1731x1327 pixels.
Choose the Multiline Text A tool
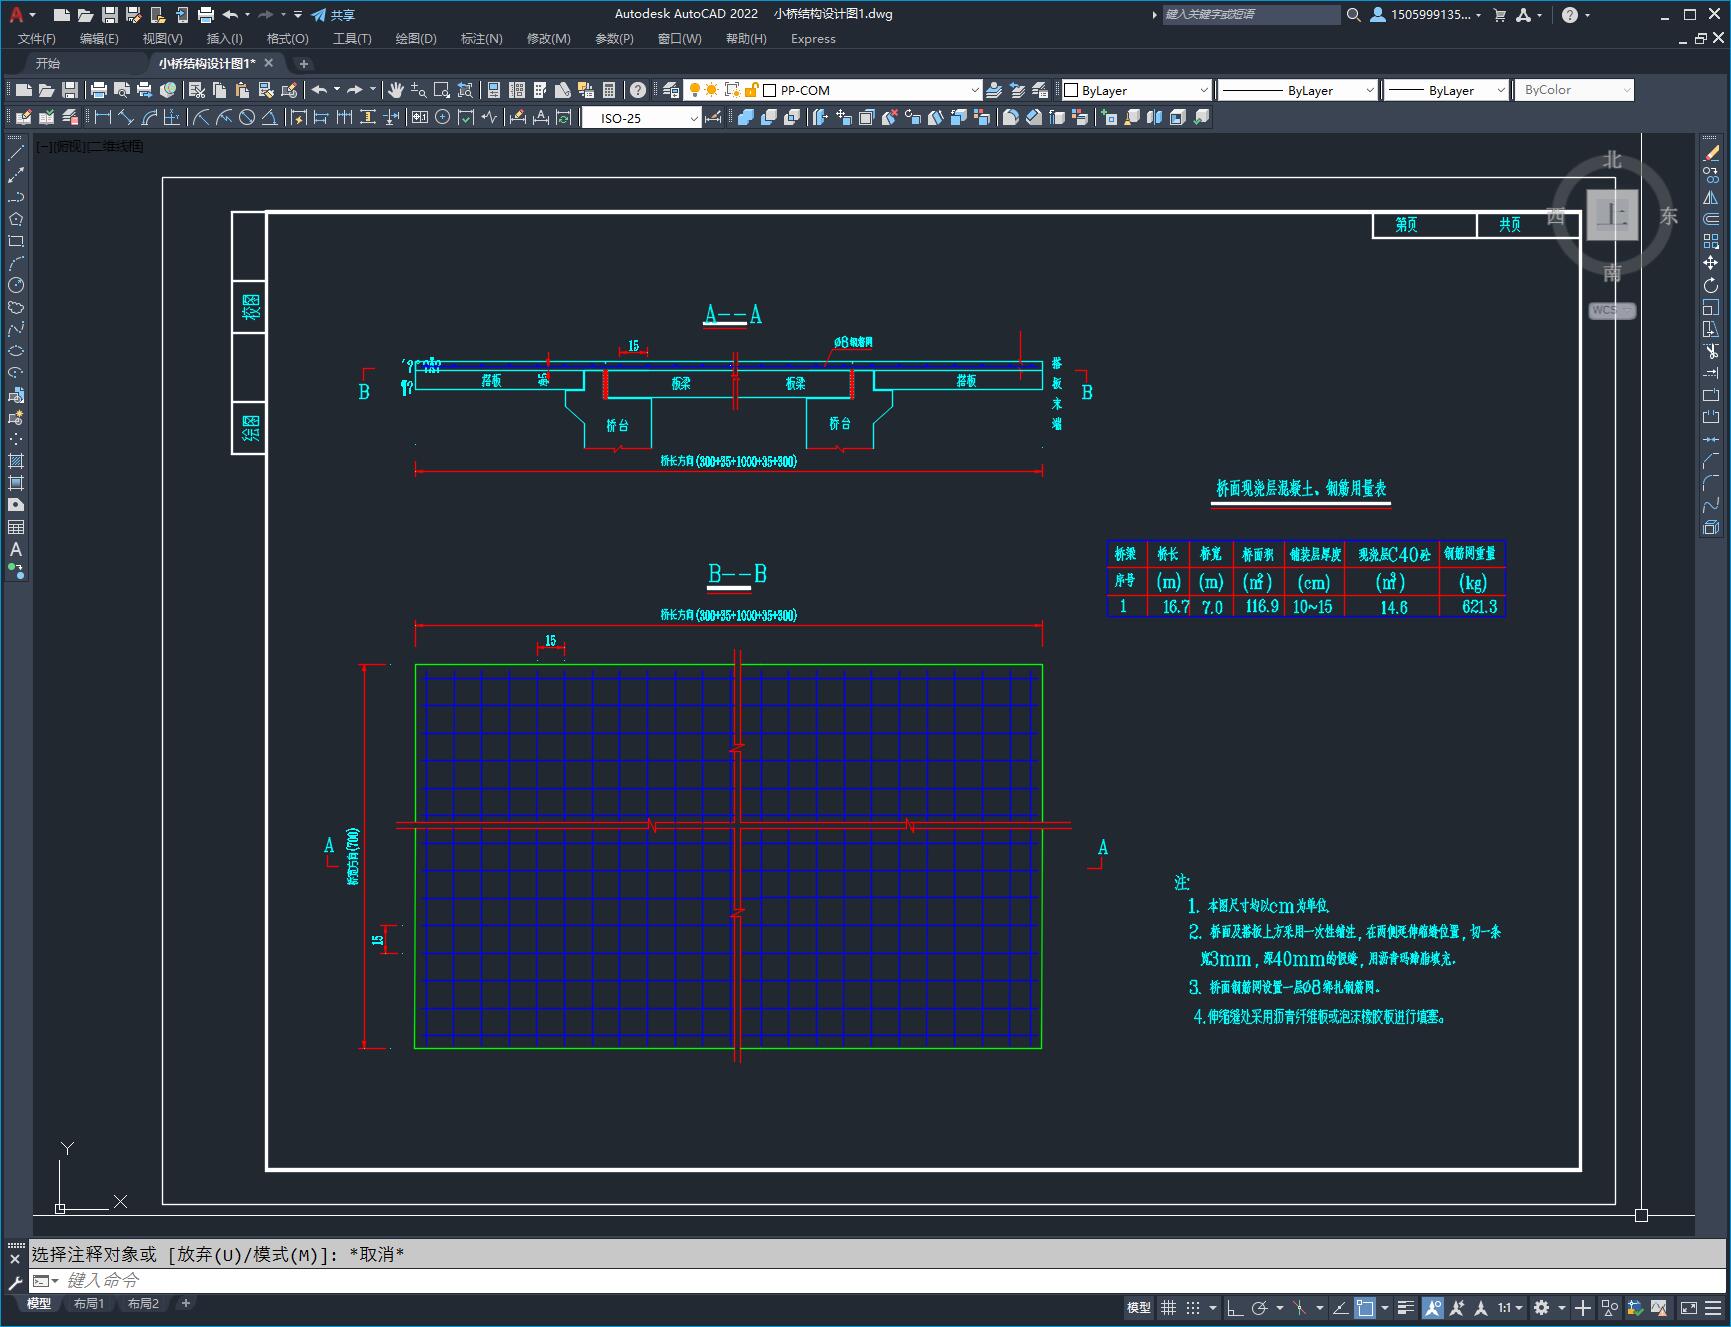click(x=16, y=550)
